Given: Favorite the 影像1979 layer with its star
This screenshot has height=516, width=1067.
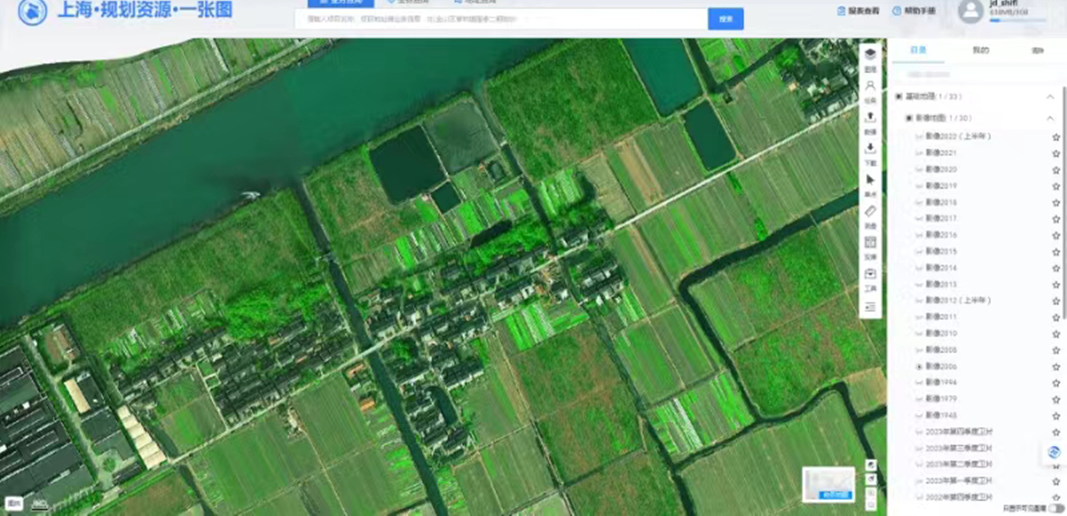Looking at the screenshot, I should pos(1056,400).
